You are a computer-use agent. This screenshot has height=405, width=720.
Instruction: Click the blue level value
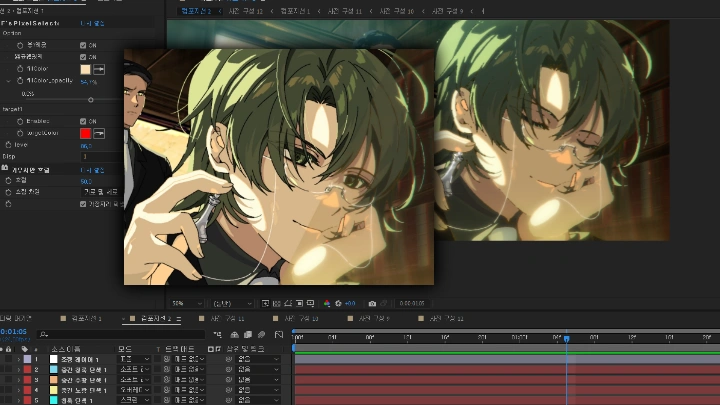[86, 146]
